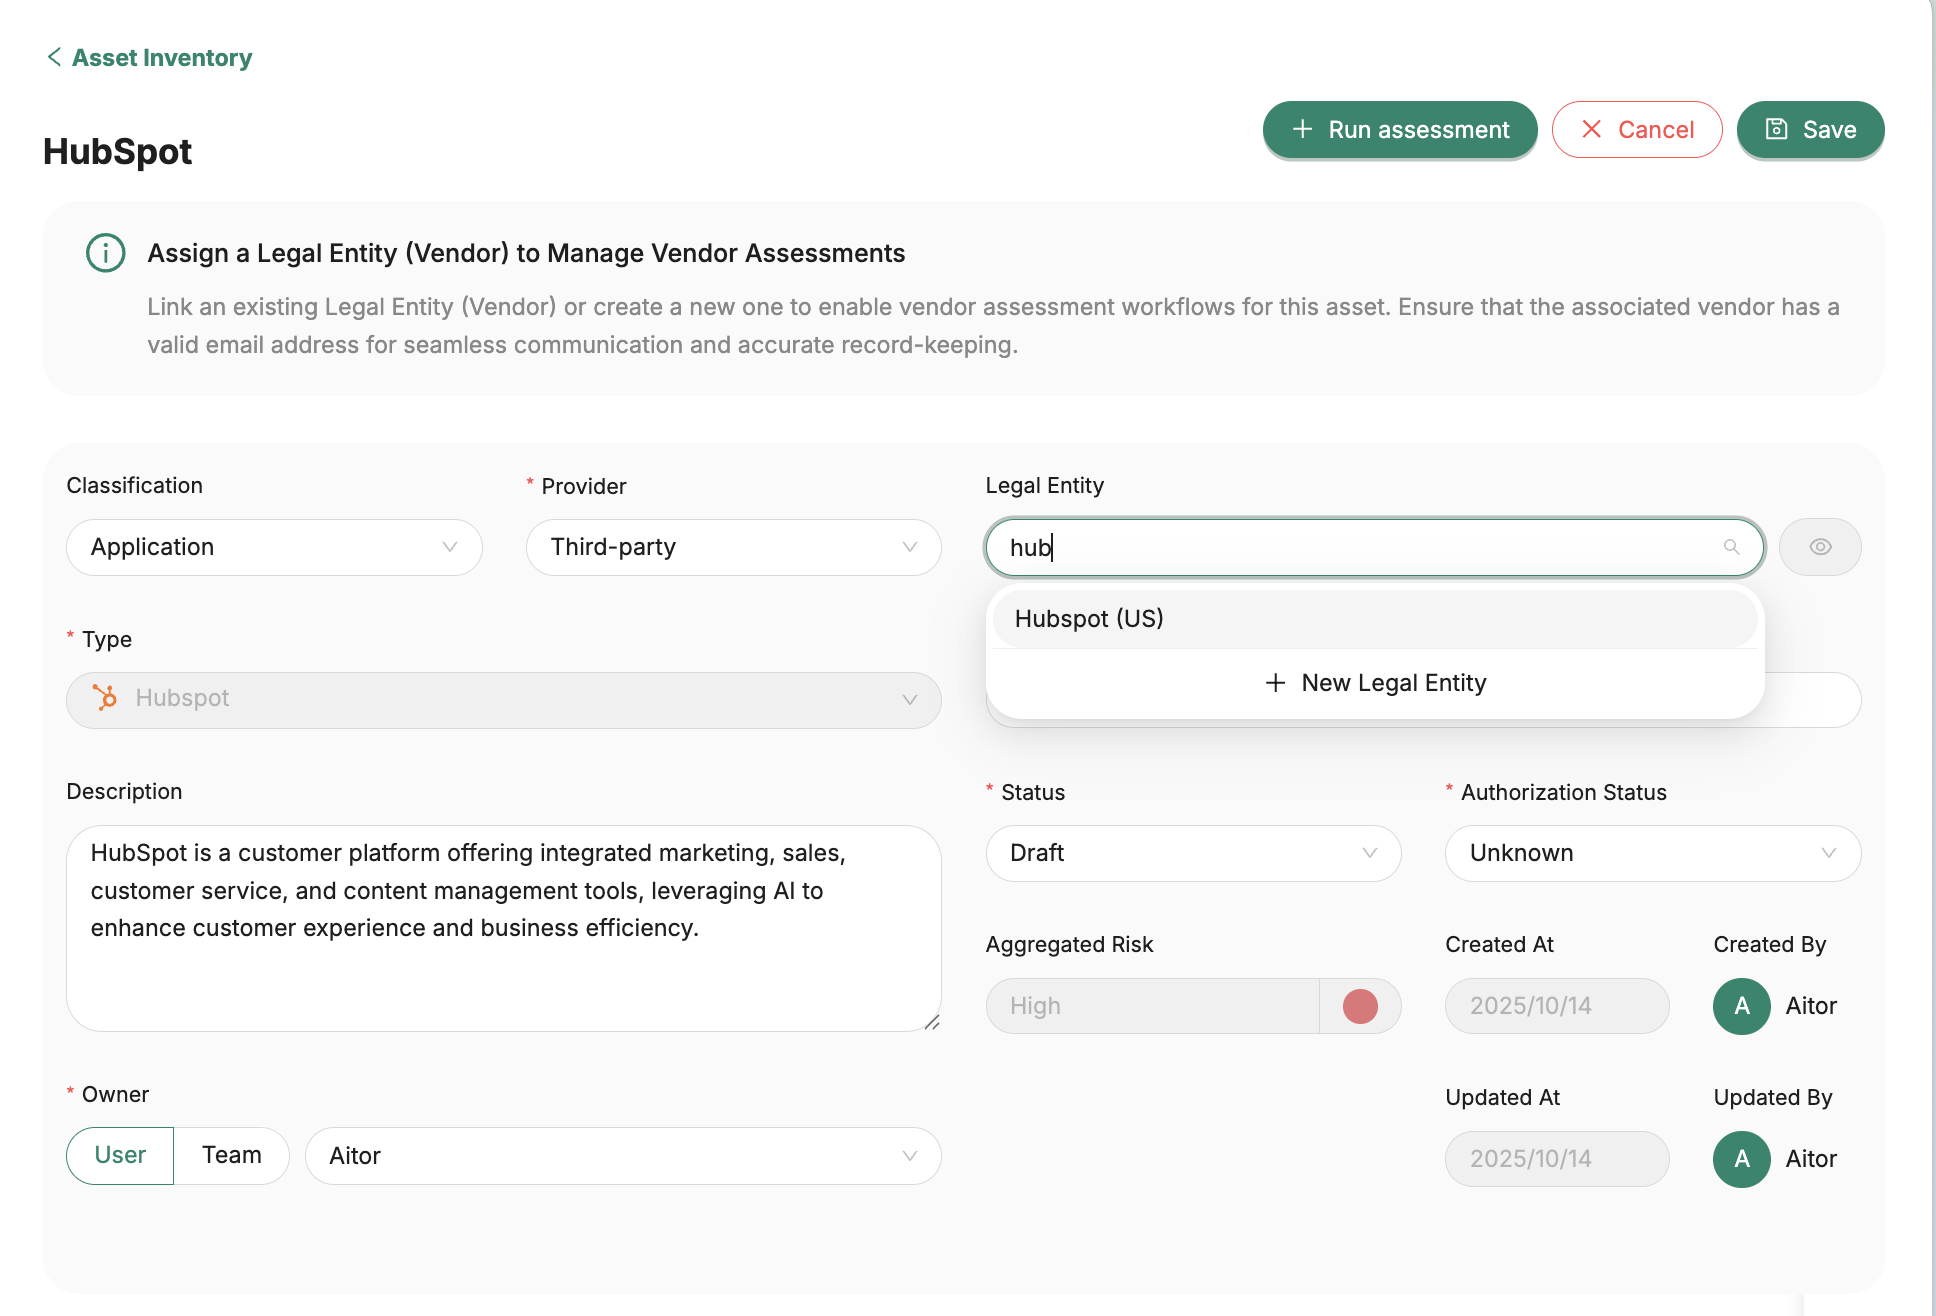Switch owner type to Team
This screenshot has height=1316, width=1936.
(x=231, y=1155)
